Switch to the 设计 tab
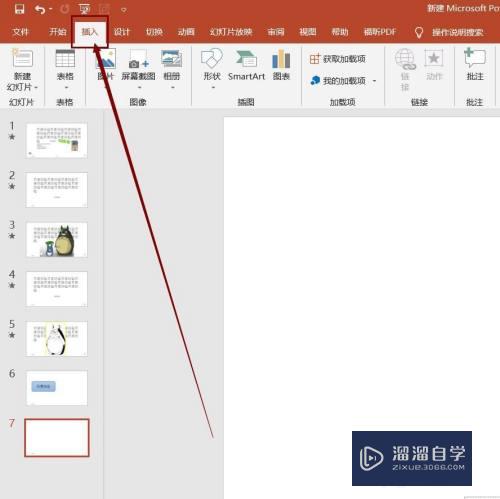Image resolution: width=500 pixels, height=499 pixels. 122,32
